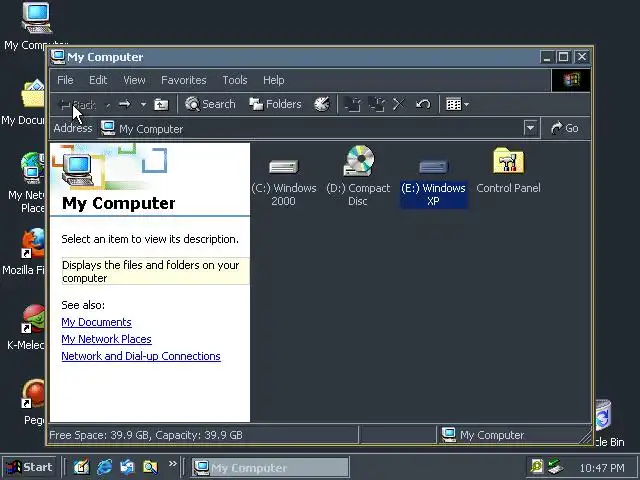Open the Search pane

[x=210, y=104]
